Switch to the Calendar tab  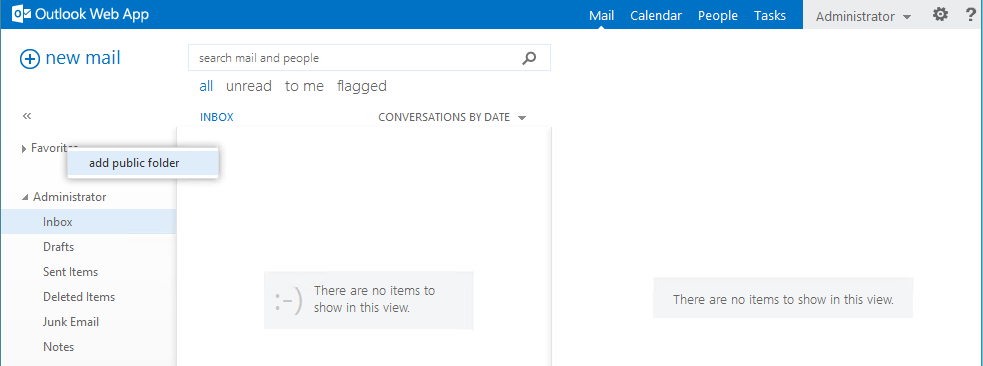point(656,16)
